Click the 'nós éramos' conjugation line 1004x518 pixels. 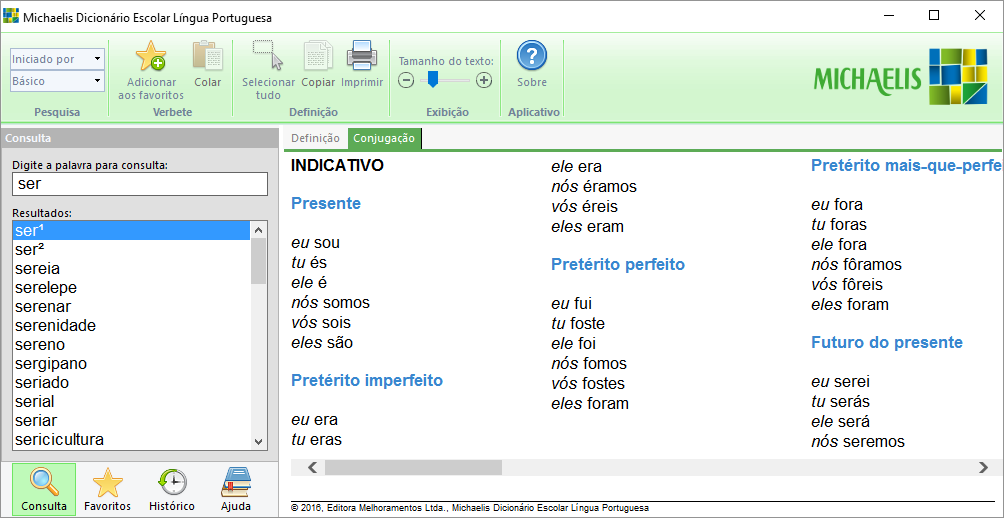(594, 186)
